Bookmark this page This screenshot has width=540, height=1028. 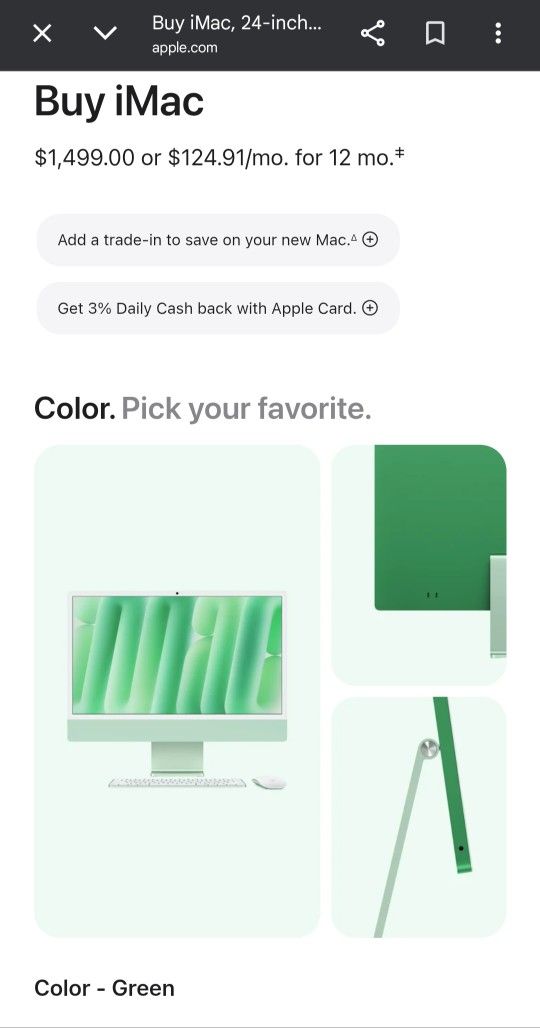(x=435, y=33)
